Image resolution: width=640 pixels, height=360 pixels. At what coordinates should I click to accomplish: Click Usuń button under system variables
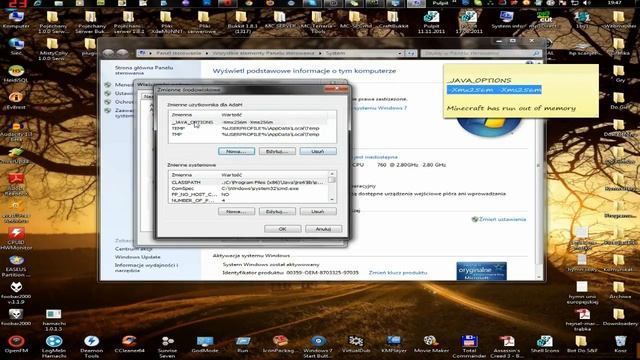[318, 211]
